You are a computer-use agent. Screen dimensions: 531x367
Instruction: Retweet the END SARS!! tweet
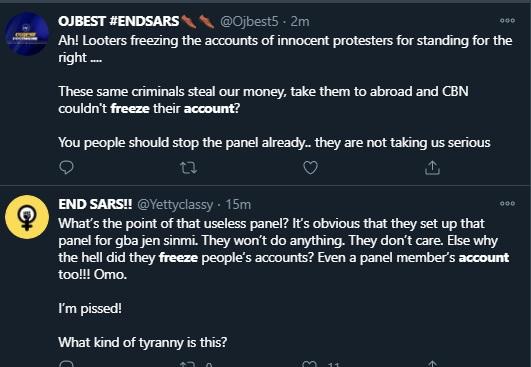tap(188, 364)
